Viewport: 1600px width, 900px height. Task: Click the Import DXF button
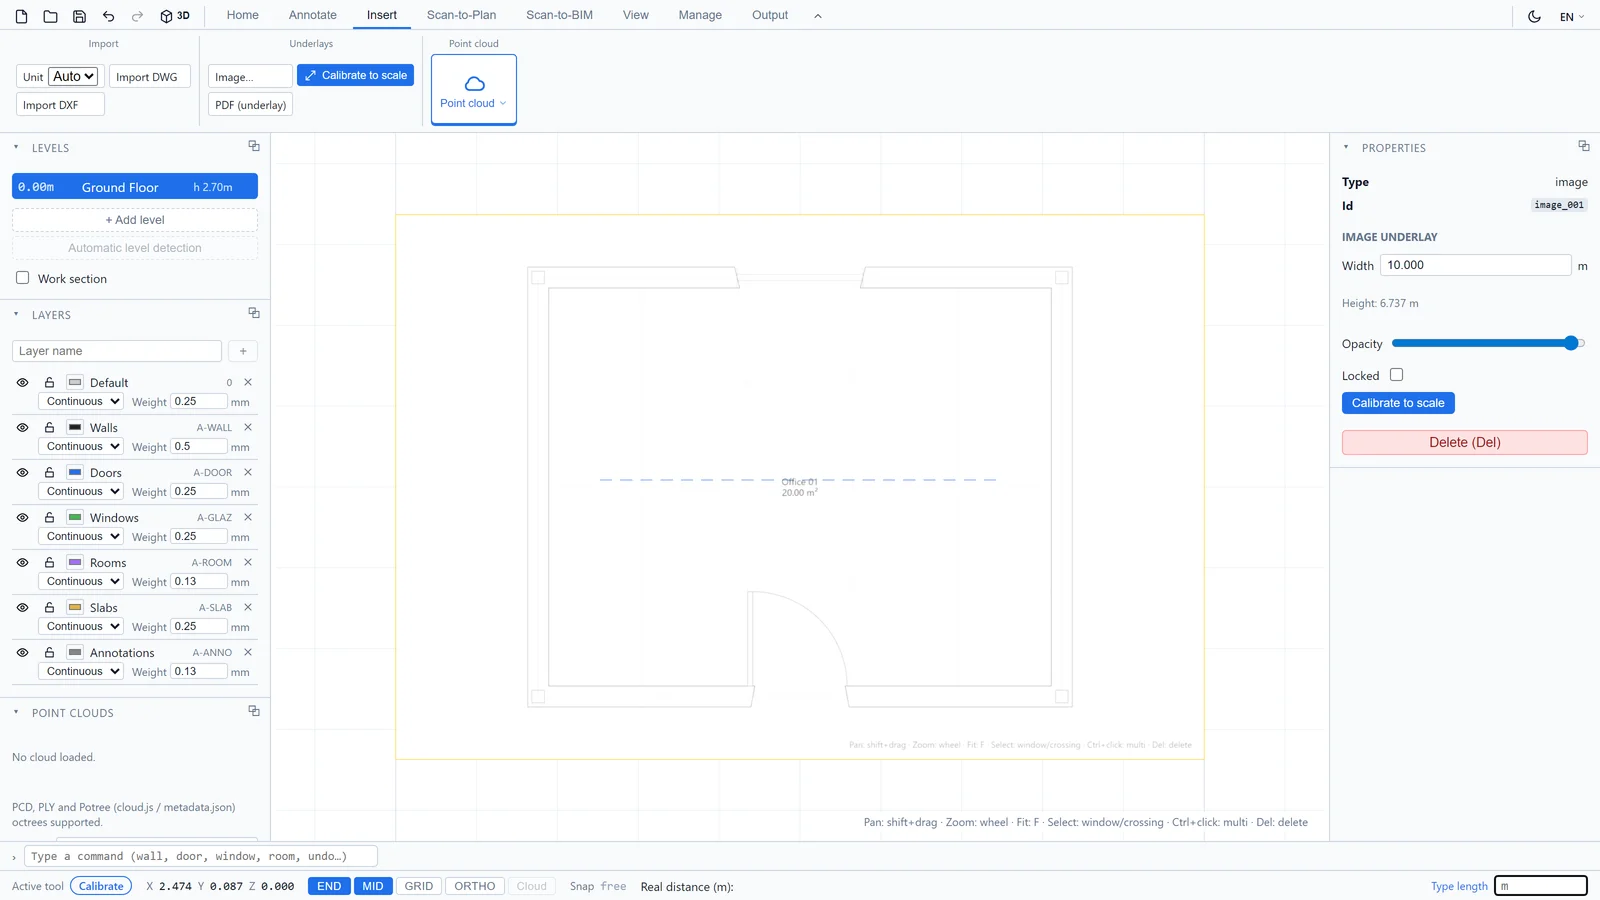click(60, 105)
